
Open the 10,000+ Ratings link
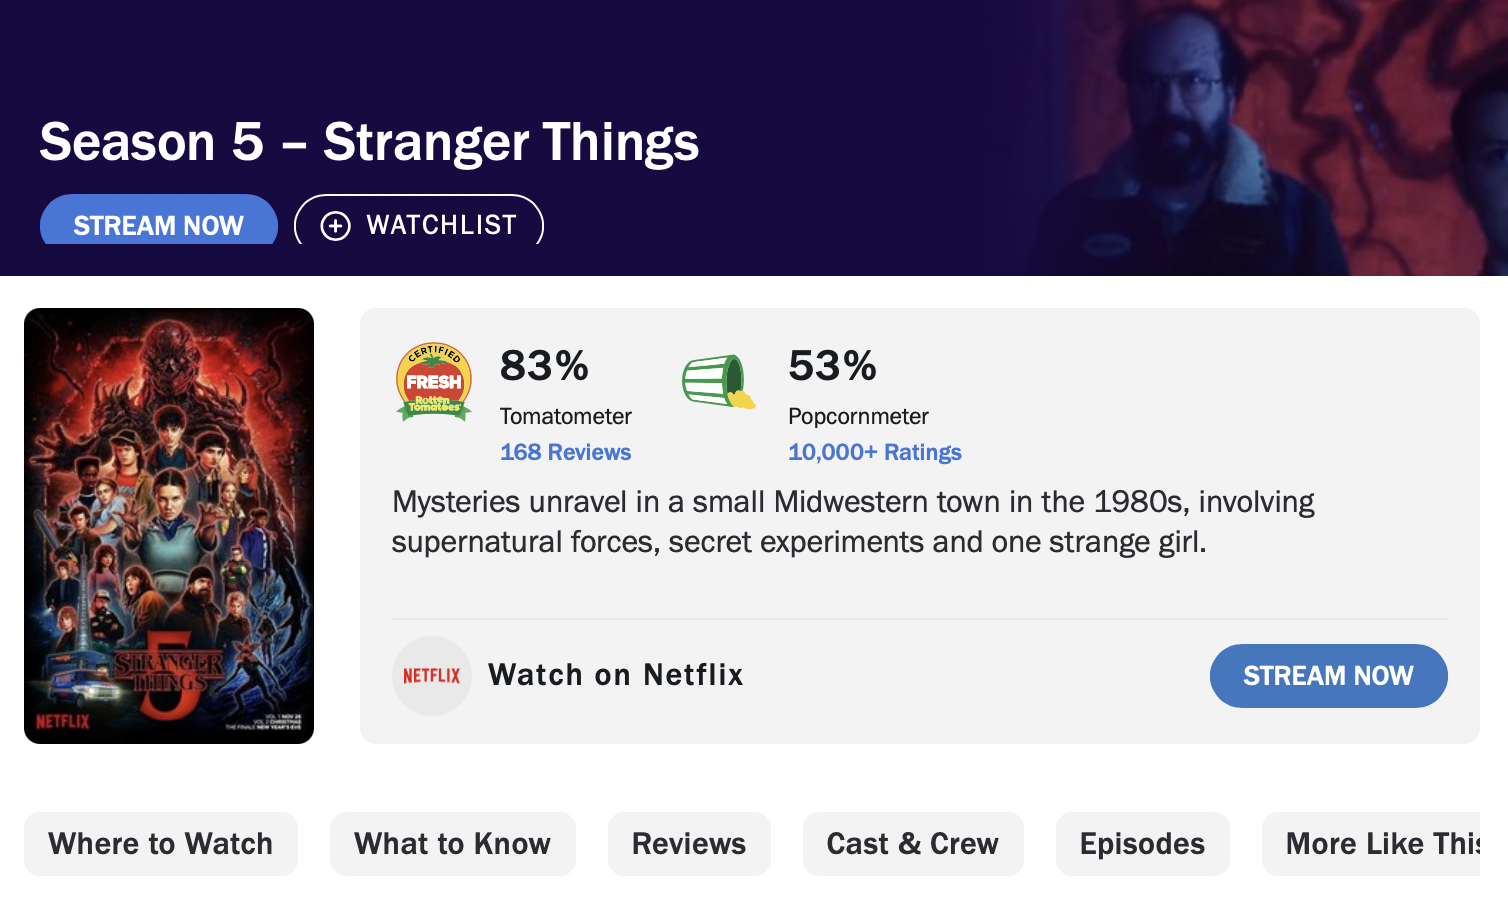[x=874, y=452]
